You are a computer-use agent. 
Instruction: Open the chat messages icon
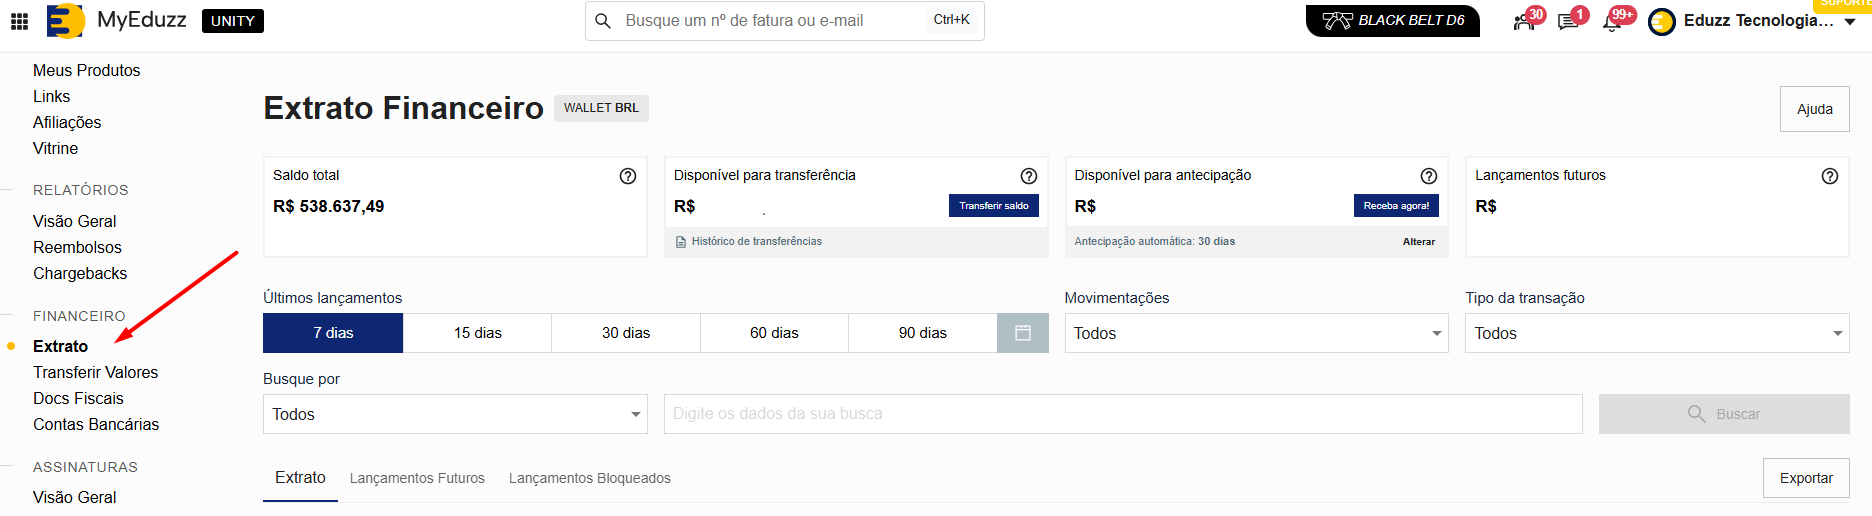1567,22
